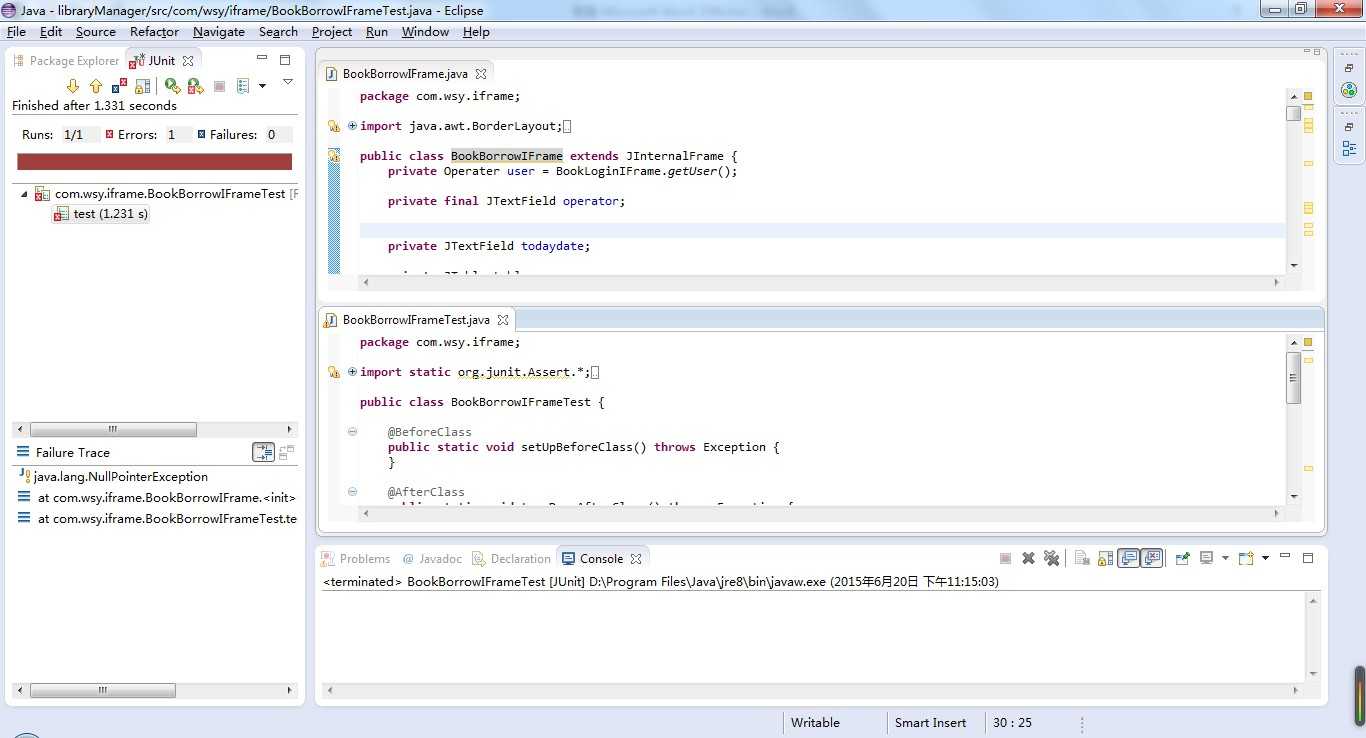Viewport: 1366px width, 738px height.
Task: Close BookBorrowIFrameTest.java editor tab
Action: pyautogui.click(x=503, y=320)
